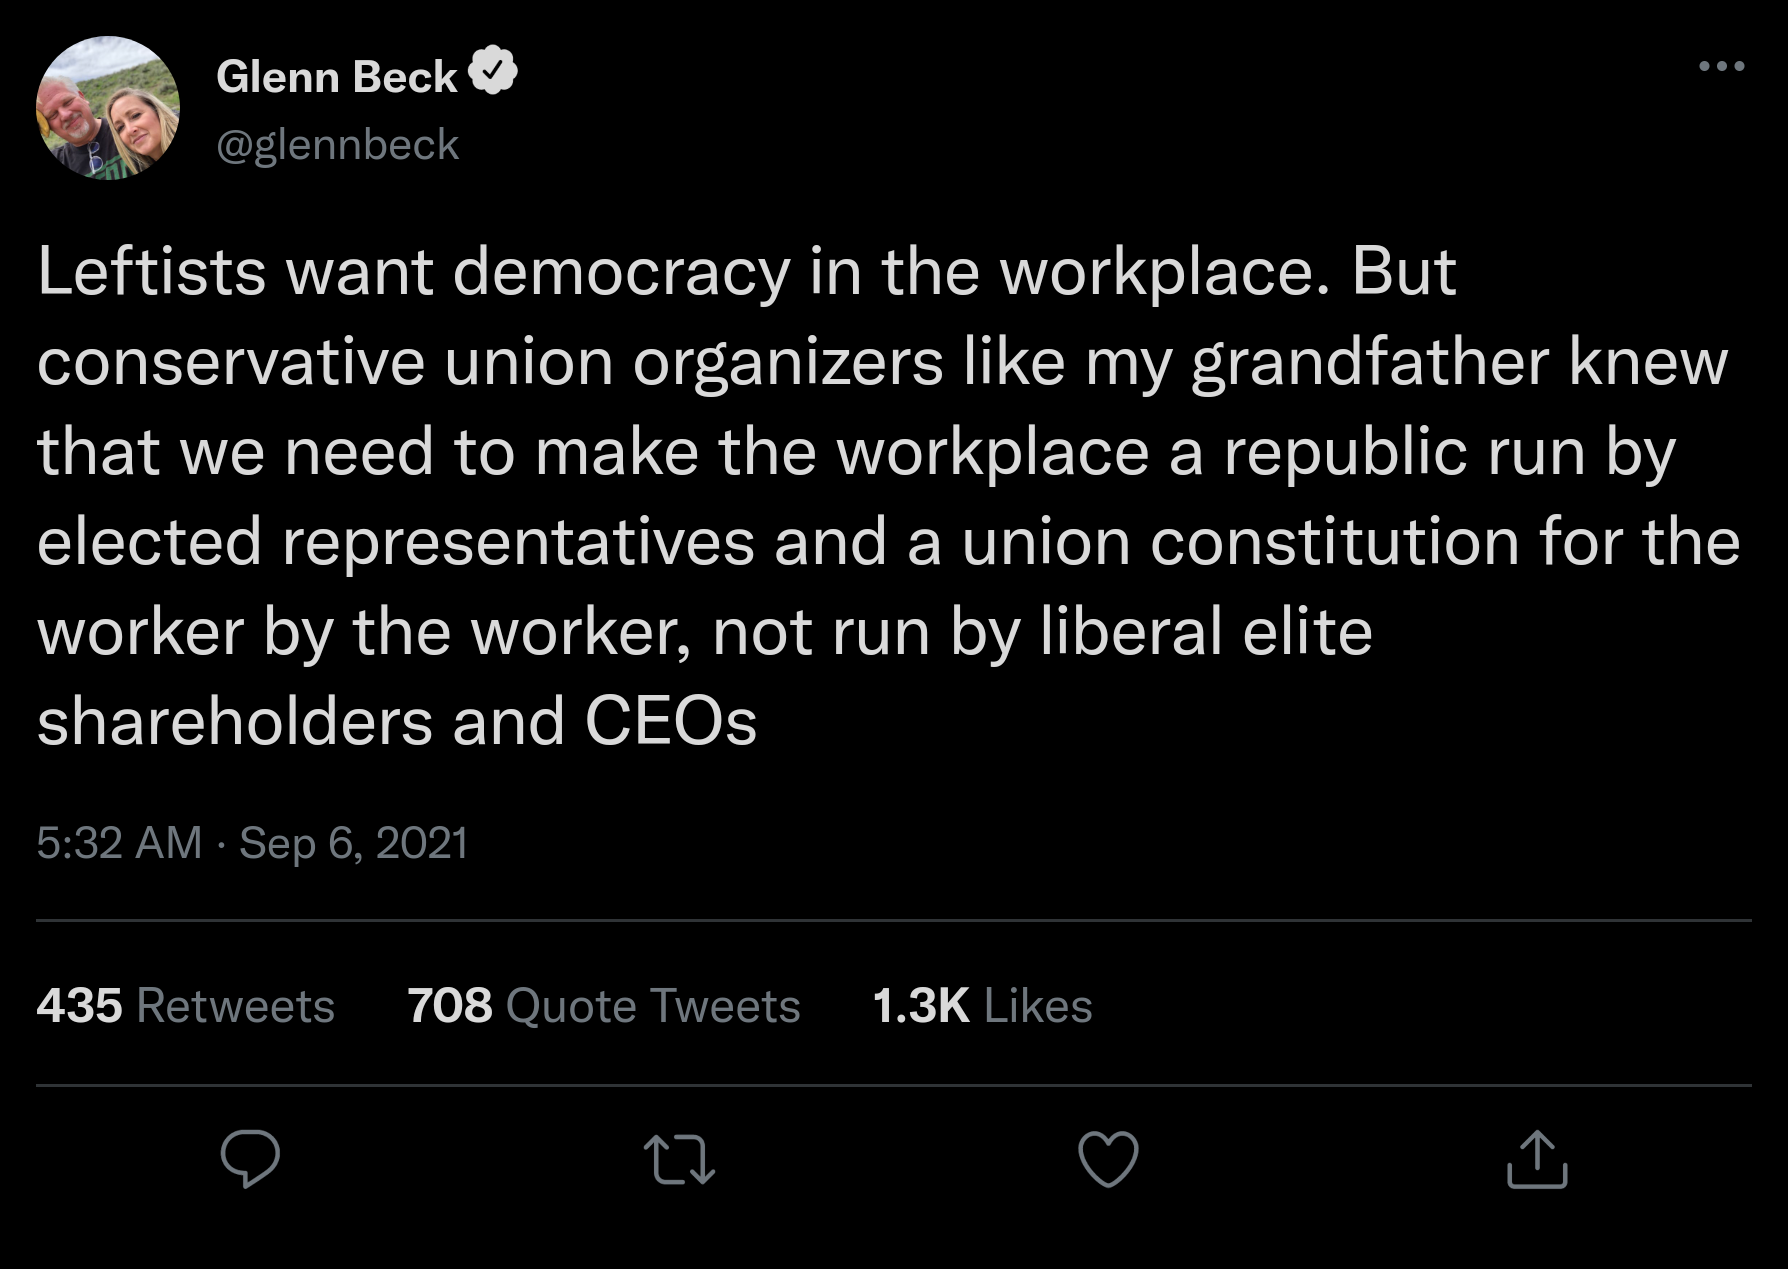1788x1269 pixels.
Task: Open Glenn Beck's profile picture
Action: [x=108, y=108]
